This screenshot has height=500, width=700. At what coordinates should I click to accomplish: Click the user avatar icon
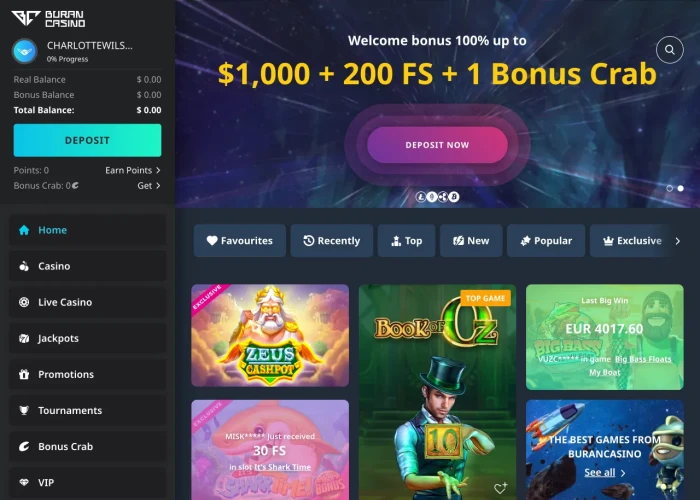coord(25,51)
